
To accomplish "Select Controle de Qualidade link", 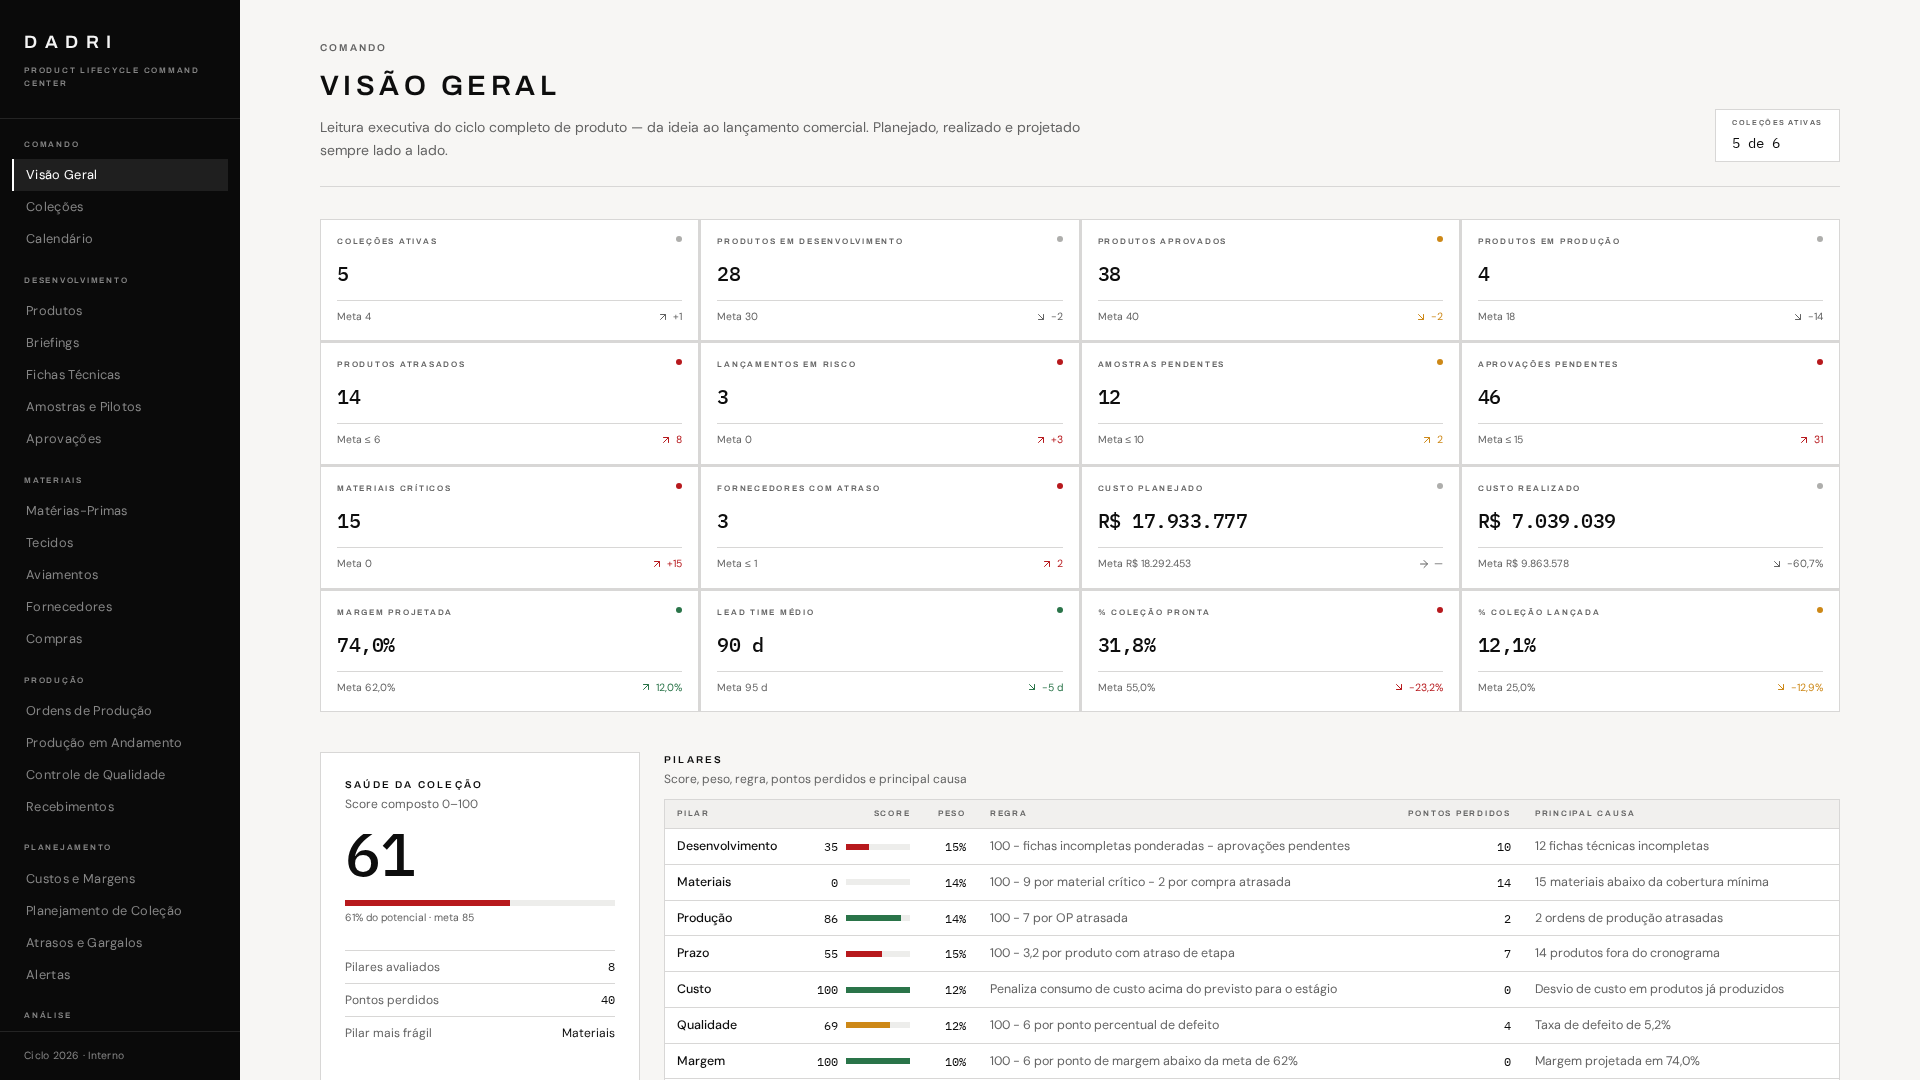I will coord(120,775).
